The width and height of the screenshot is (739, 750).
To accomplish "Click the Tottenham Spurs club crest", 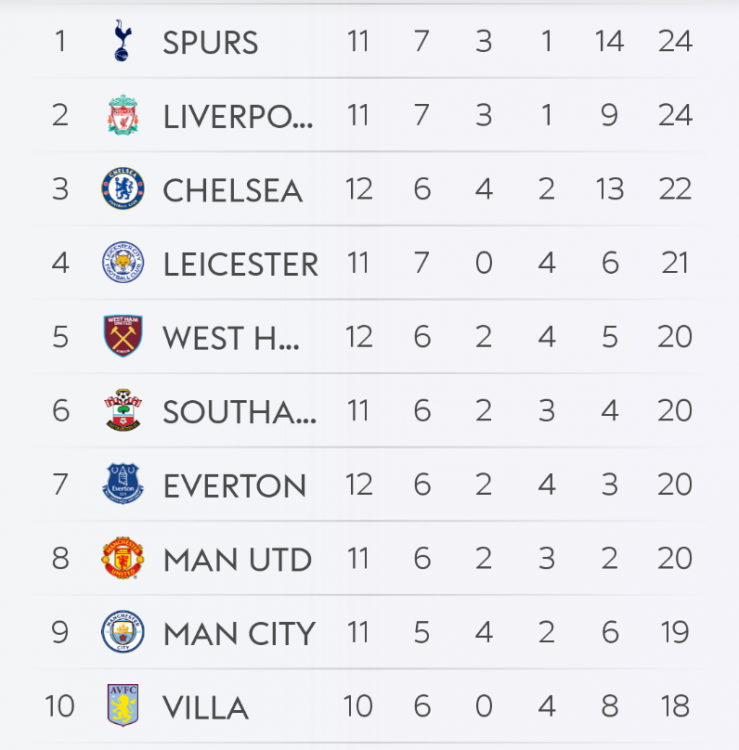I will (123, 41).
